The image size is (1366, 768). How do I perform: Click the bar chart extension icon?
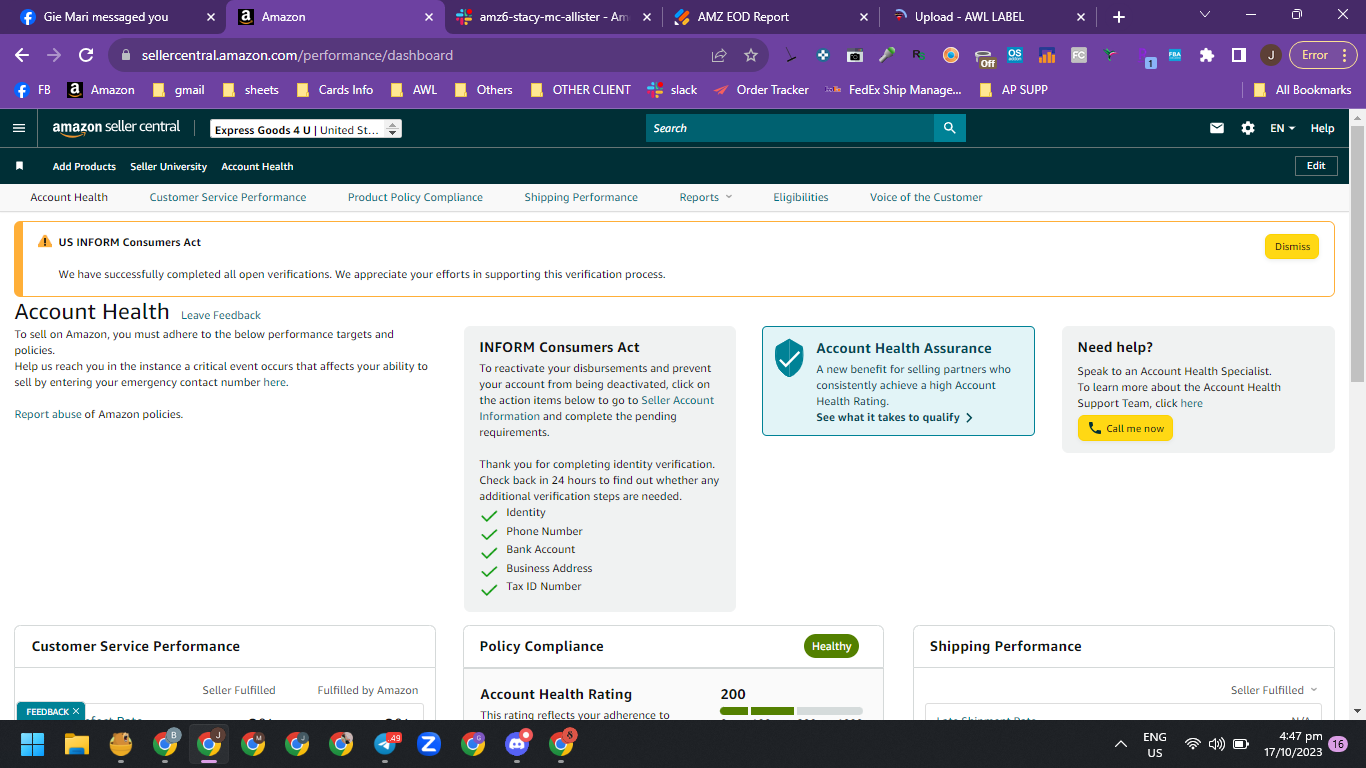[1047, 55]
